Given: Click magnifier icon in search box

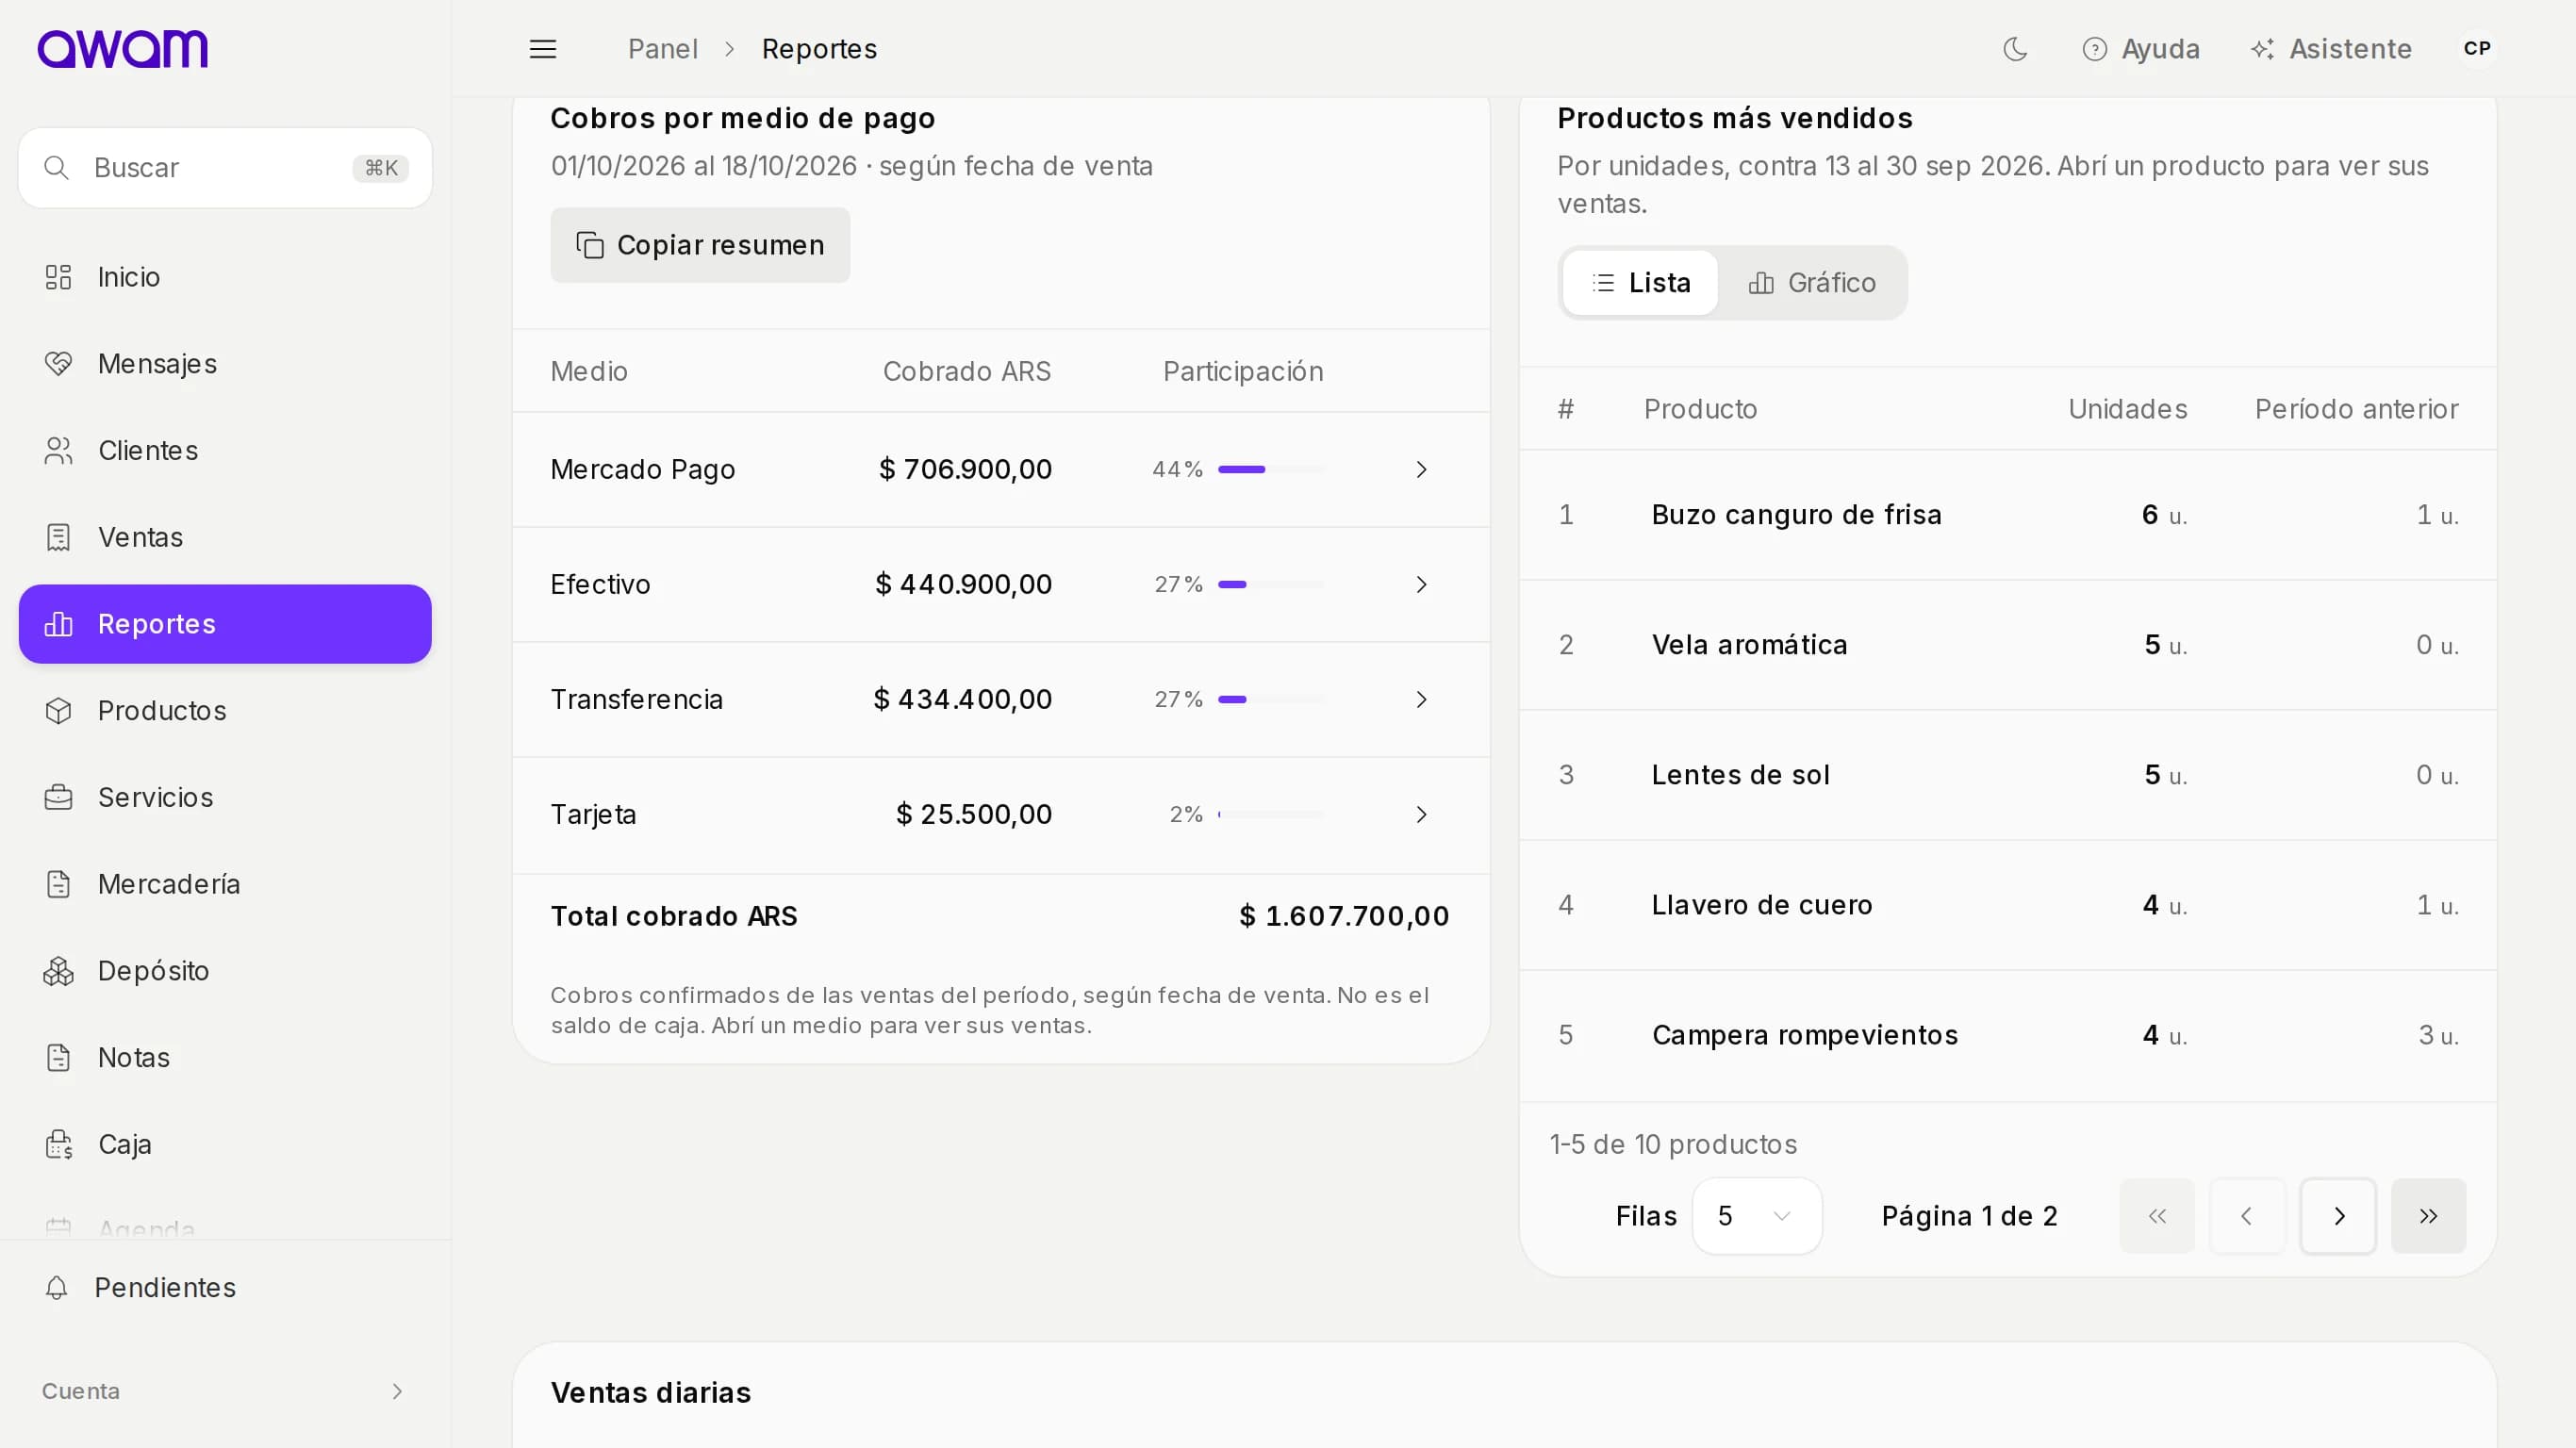Looking at the screenshot, I should click(56, 167).
